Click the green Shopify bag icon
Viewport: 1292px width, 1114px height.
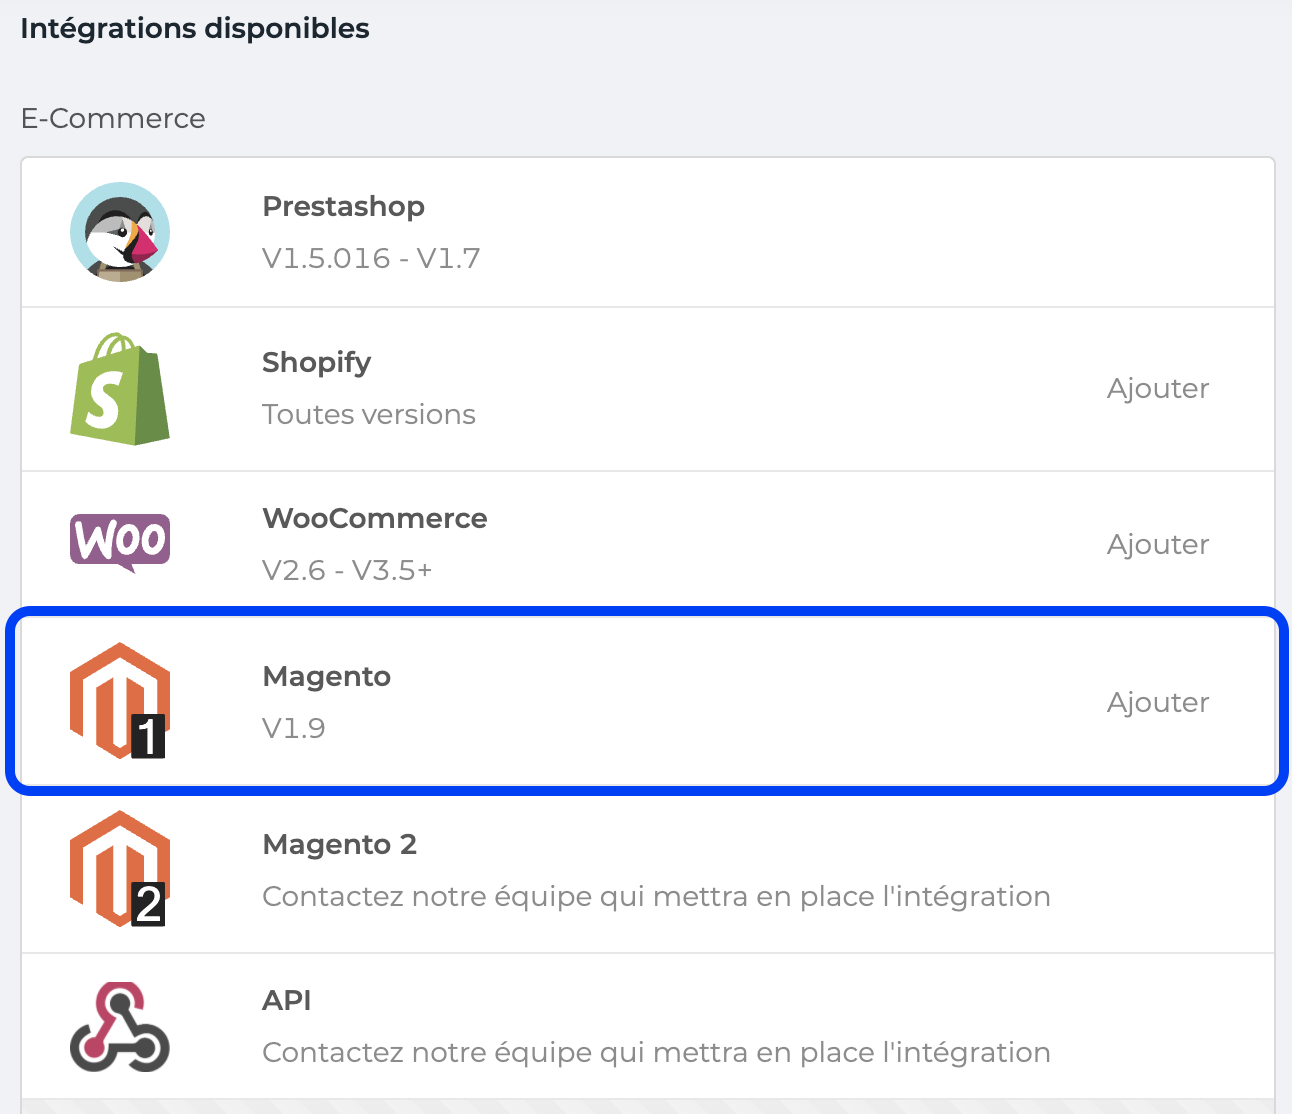(119, 389)
